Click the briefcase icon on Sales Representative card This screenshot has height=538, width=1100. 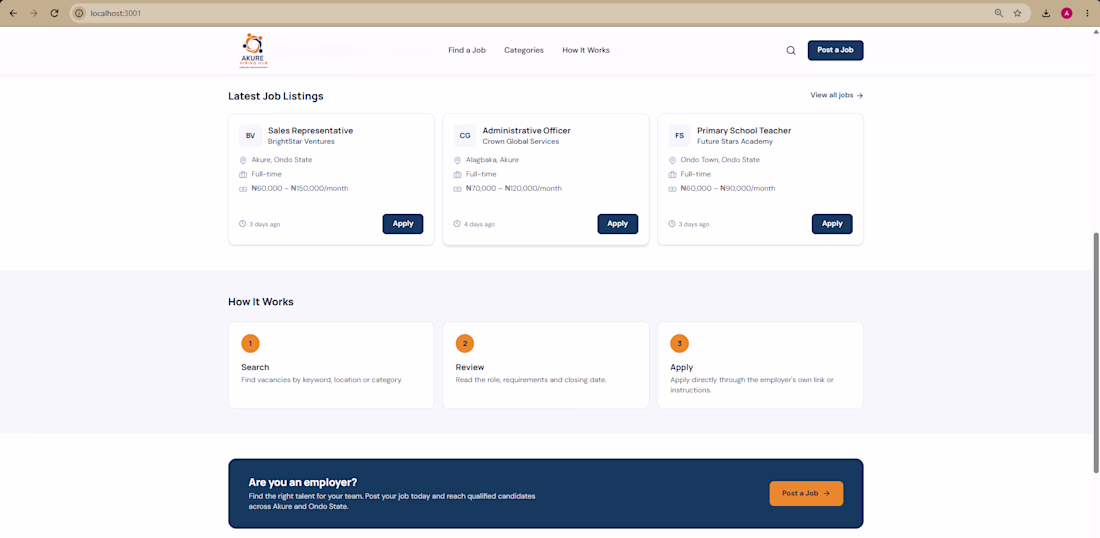tap(243, 174)
